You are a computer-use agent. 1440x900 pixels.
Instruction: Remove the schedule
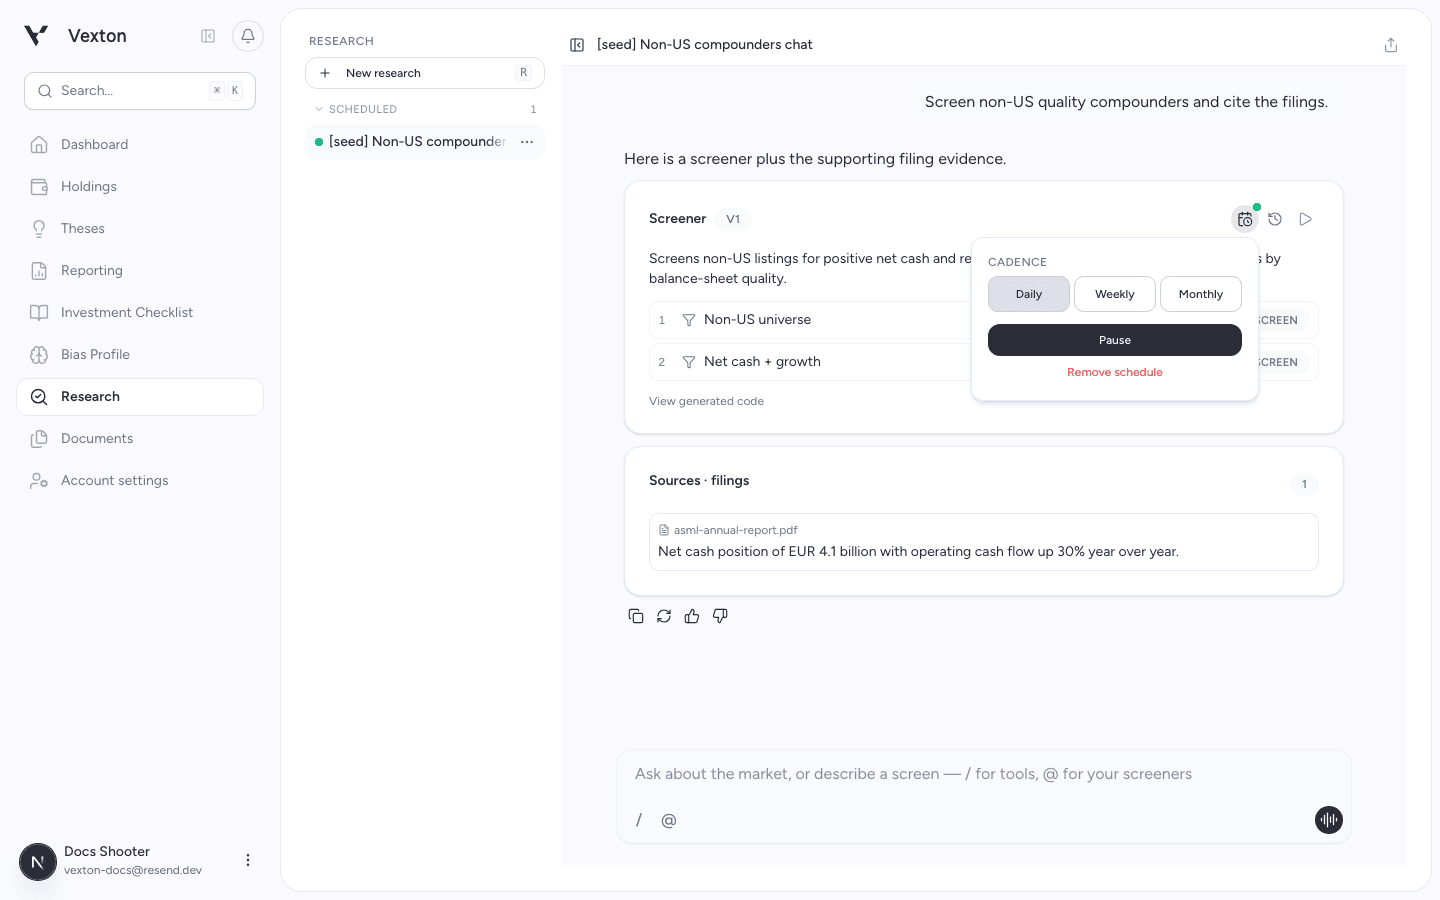point(1115,372)
